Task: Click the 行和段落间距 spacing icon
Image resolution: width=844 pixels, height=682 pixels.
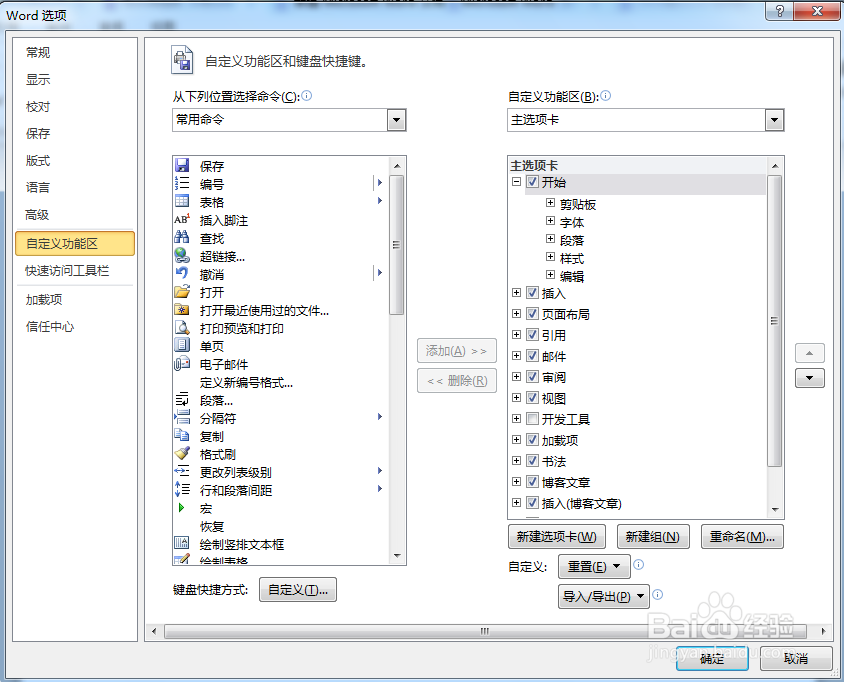Action: pyautogui.click(x=182, y=489)
